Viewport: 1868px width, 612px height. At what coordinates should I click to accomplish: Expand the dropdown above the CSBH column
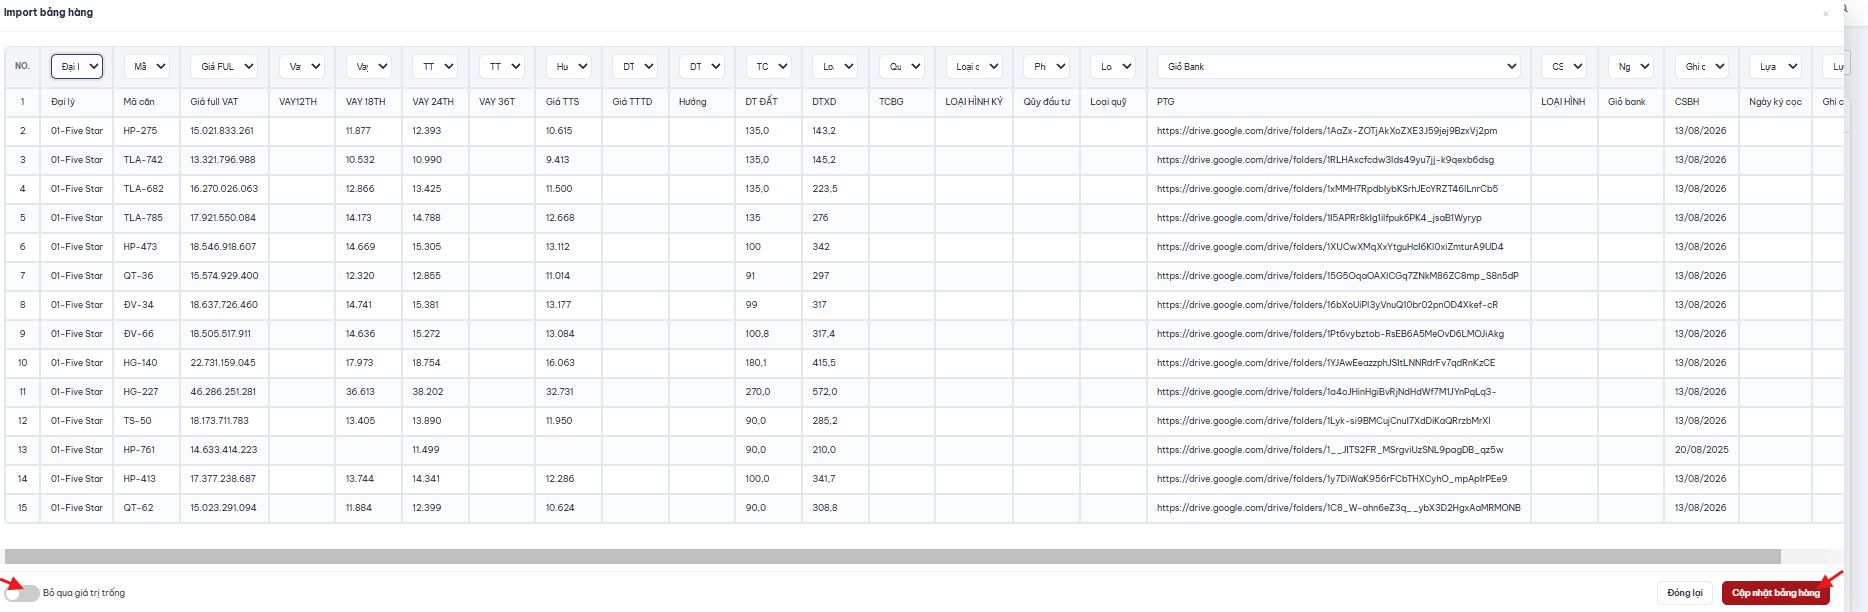tap(1702, 66)
